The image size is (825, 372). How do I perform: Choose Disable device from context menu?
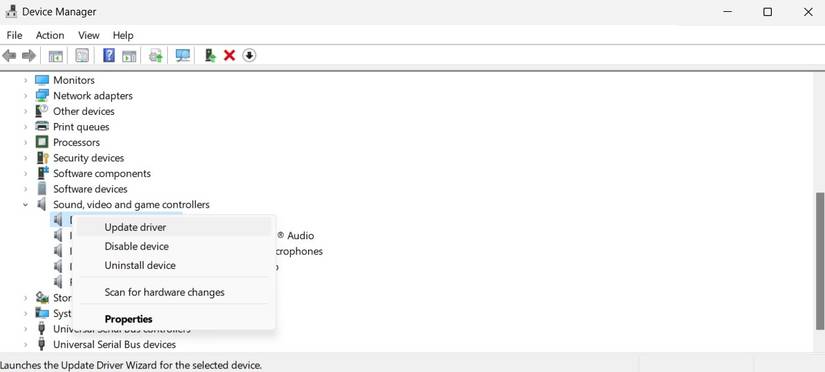pos(174,246)
